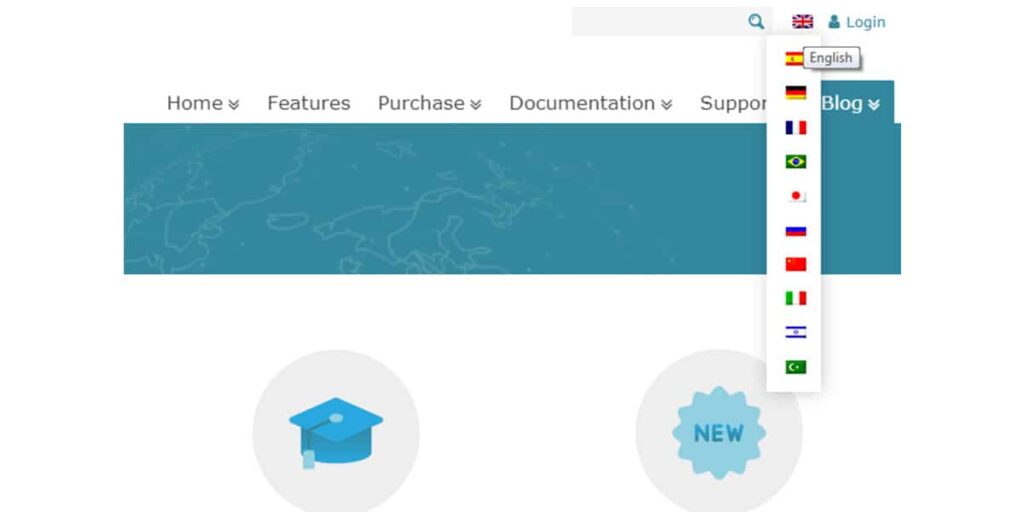Switch to Chinese via the China flag
The image size is (1024, 512).
click(x=795, y=264)
